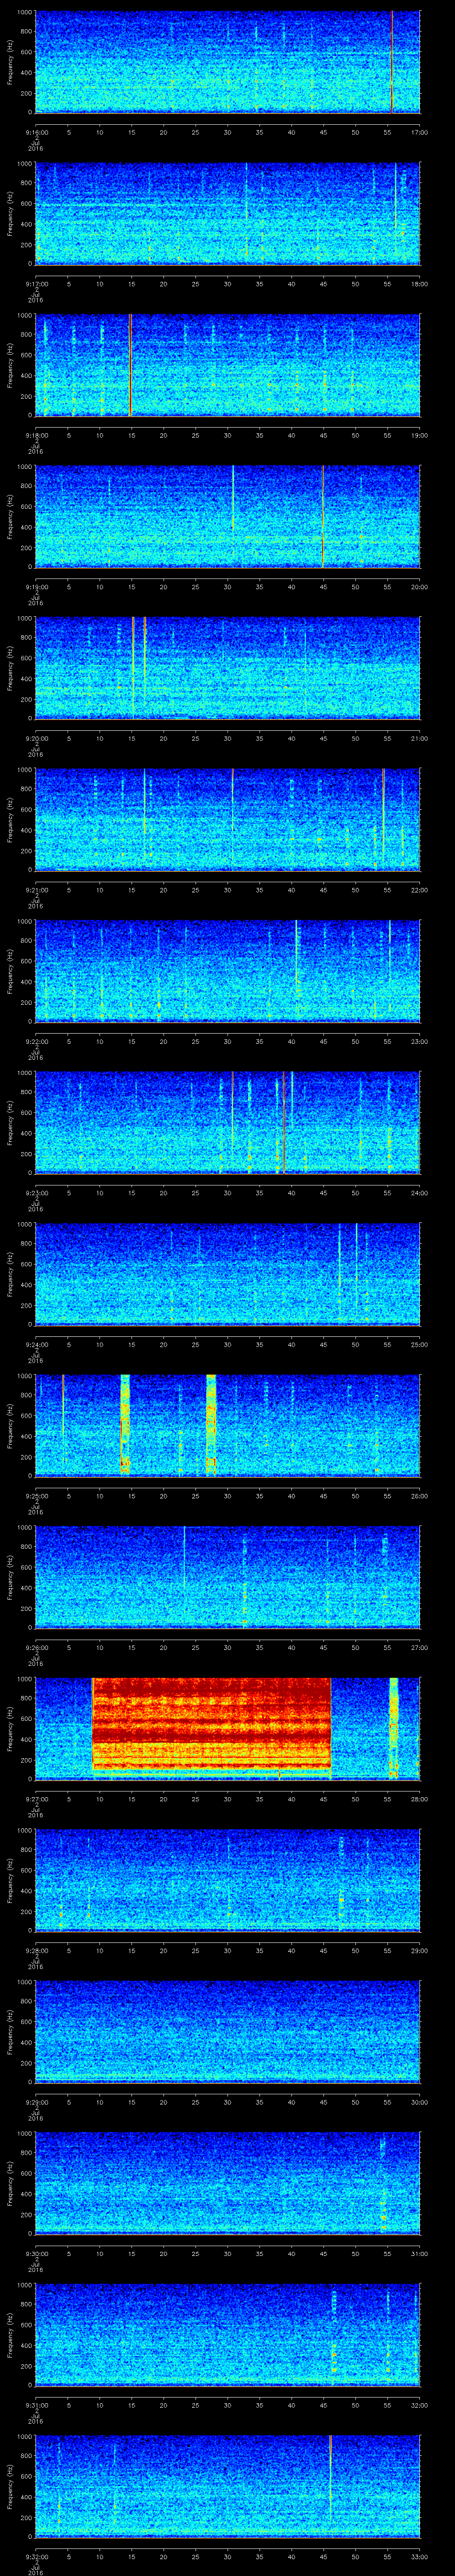Screen dimensions: 455x2576
Task: Click the "9:21:00" start time label
Action: coord(36,890)
